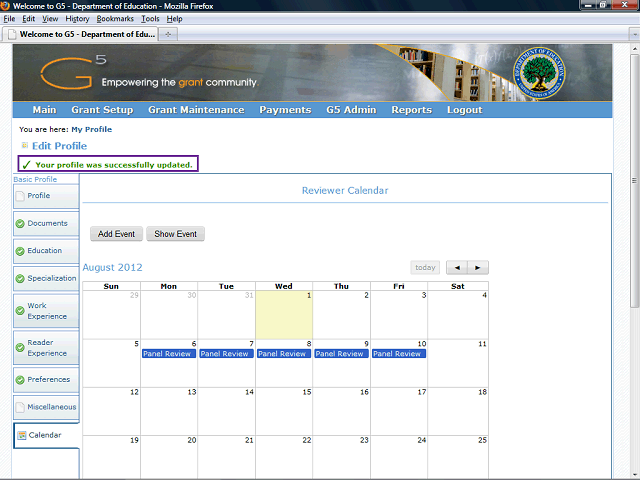Click the today button
640x480 pixels.
click(x=425, y=268)
